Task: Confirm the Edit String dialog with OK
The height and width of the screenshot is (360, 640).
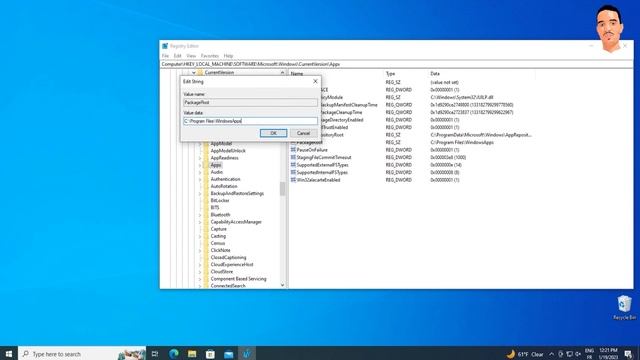Action: point(273,133)
